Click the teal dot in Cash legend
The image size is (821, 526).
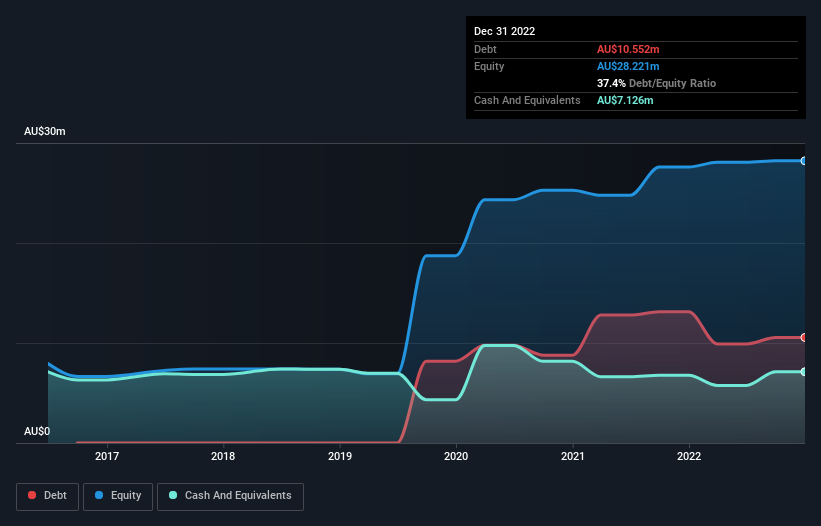(x=173, y=495)
